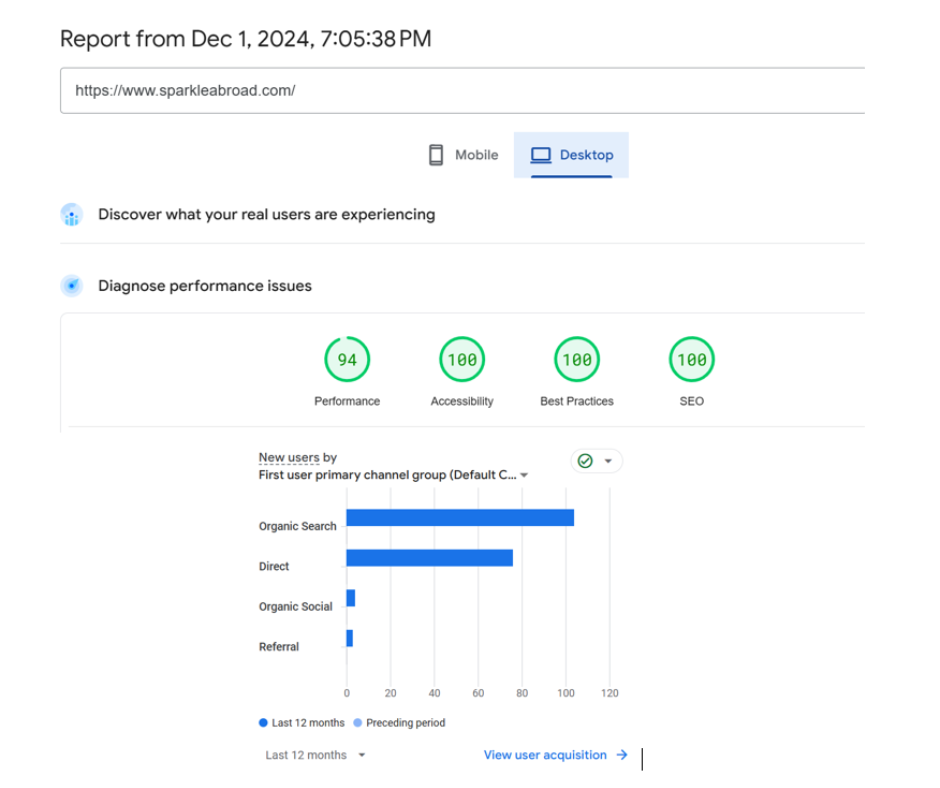Click the Last 12 months legend dot
The image size is (940, 788).
263,723
